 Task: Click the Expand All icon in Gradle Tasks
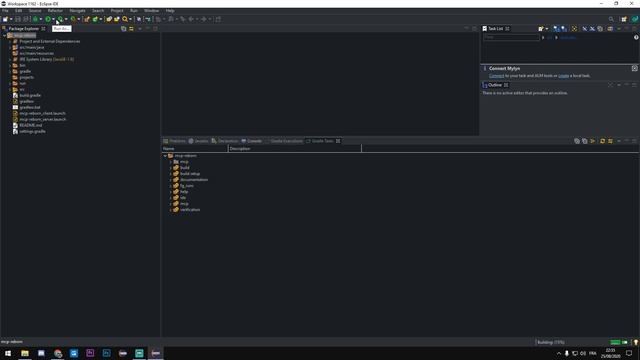pyautogui.click(x=577, y=141)
